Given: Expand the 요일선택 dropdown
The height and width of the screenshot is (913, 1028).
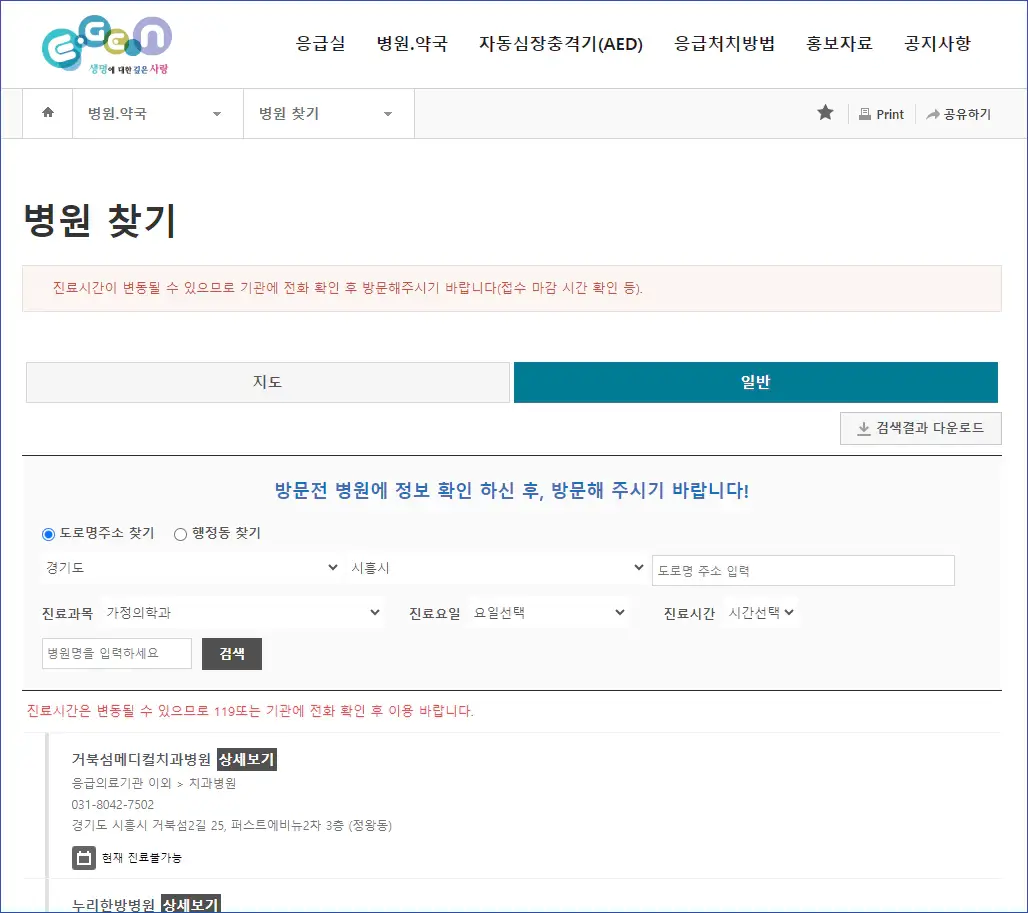Looking at the screenshot, I should coord(548,612).
